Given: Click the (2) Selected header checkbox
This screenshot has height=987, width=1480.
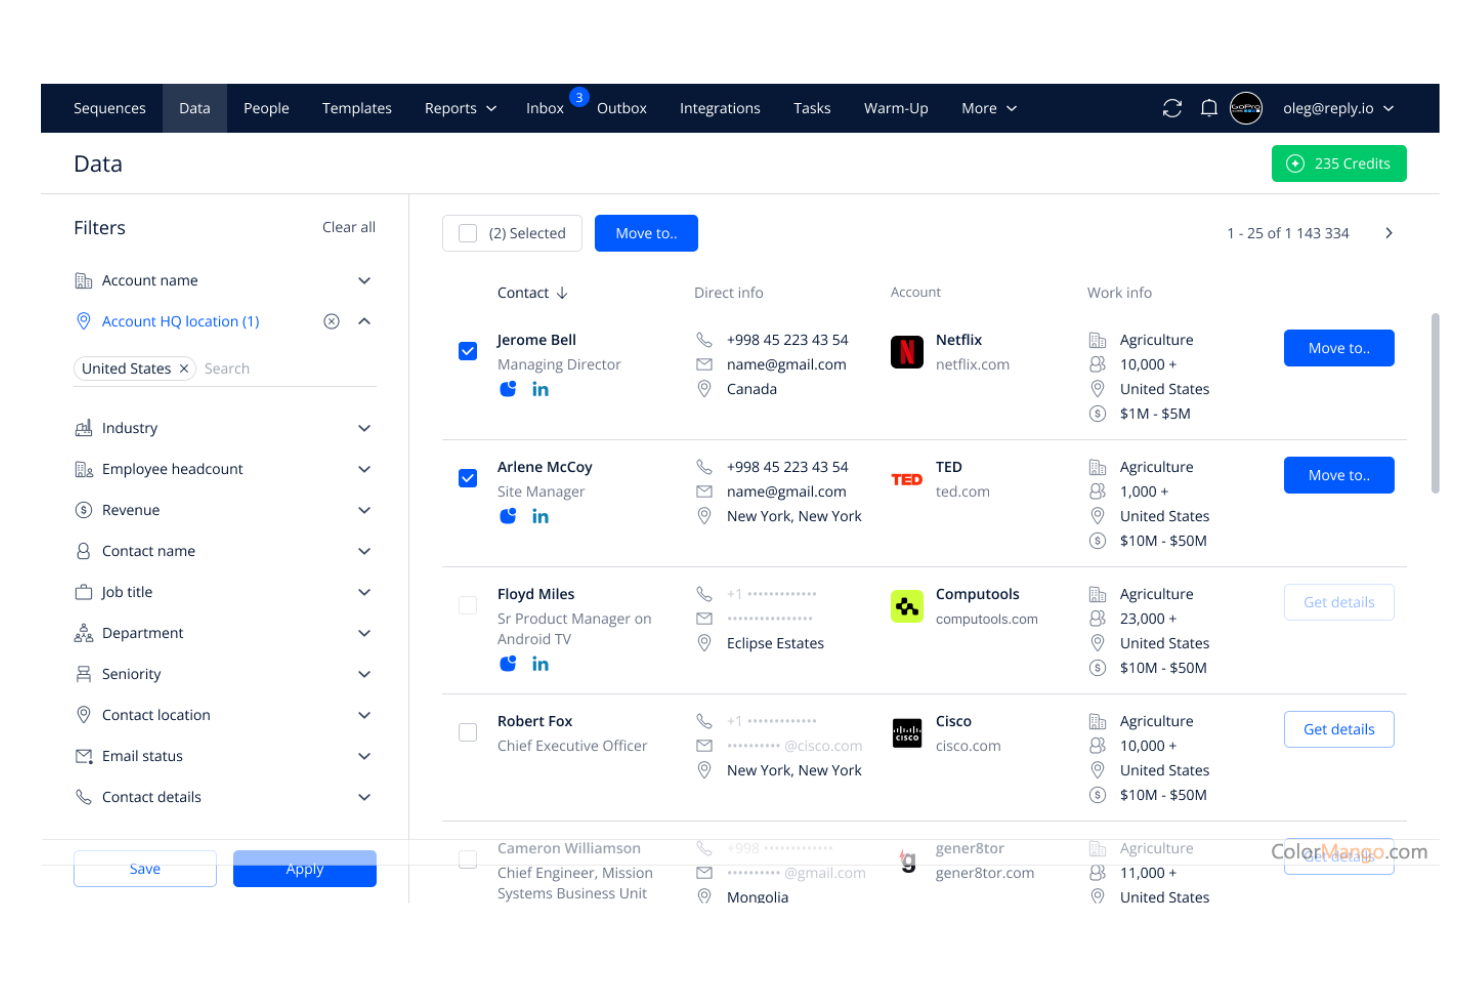Looking at the screenshot, I should (x=467, y=232).
